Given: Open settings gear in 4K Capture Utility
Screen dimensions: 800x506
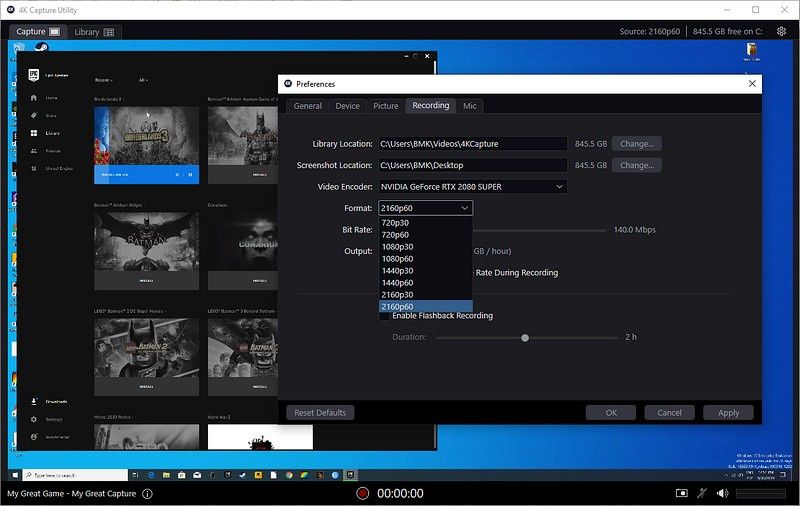Looking at the screenshot, I should tap(781, 31).
